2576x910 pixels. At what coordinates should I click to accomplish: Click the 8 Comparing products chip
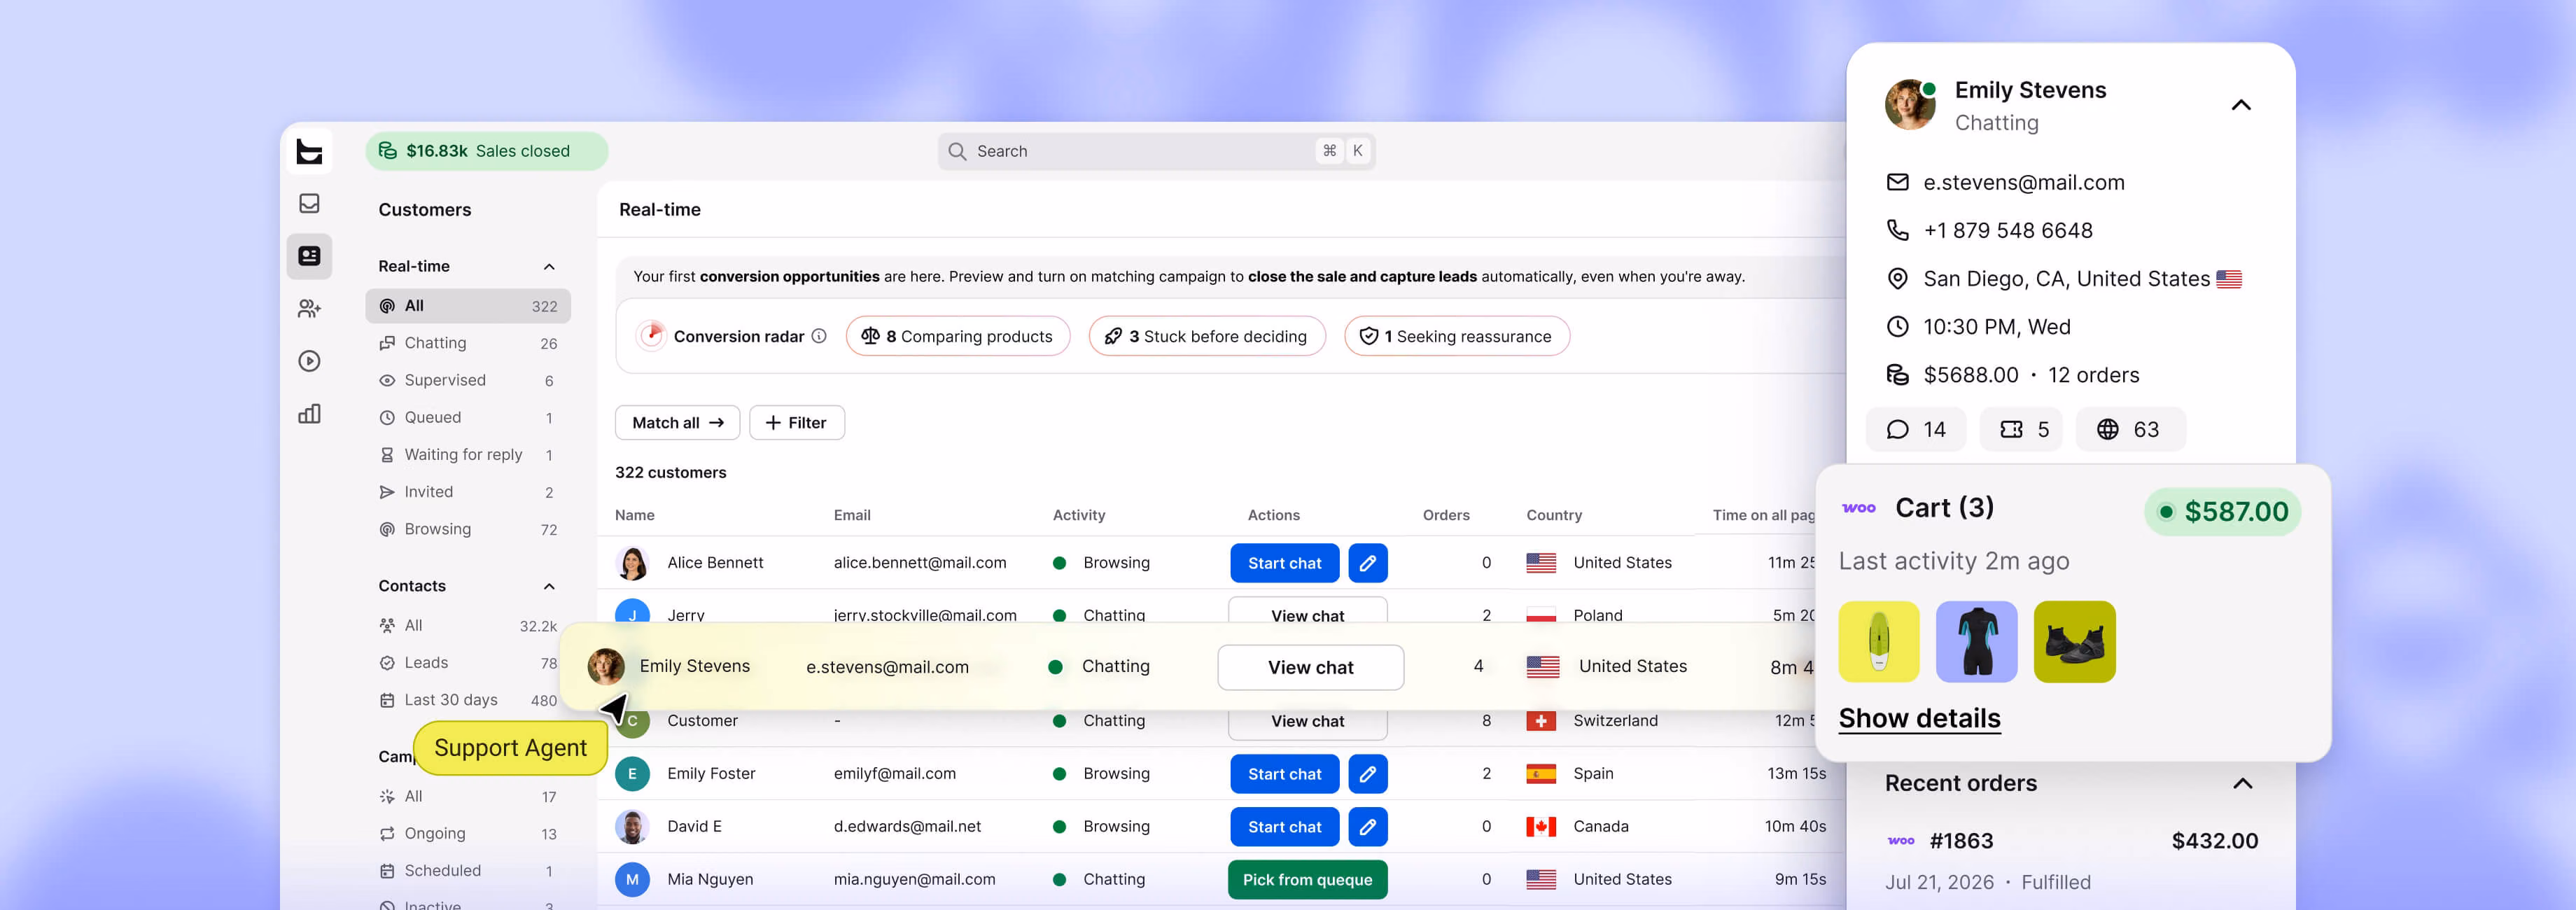coord(958,336)
